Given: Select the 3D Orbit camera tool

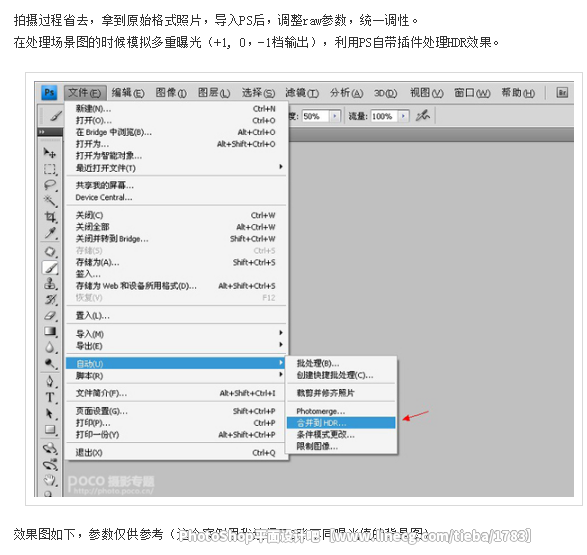Looking at the screenshot, I should coord(50,464).
